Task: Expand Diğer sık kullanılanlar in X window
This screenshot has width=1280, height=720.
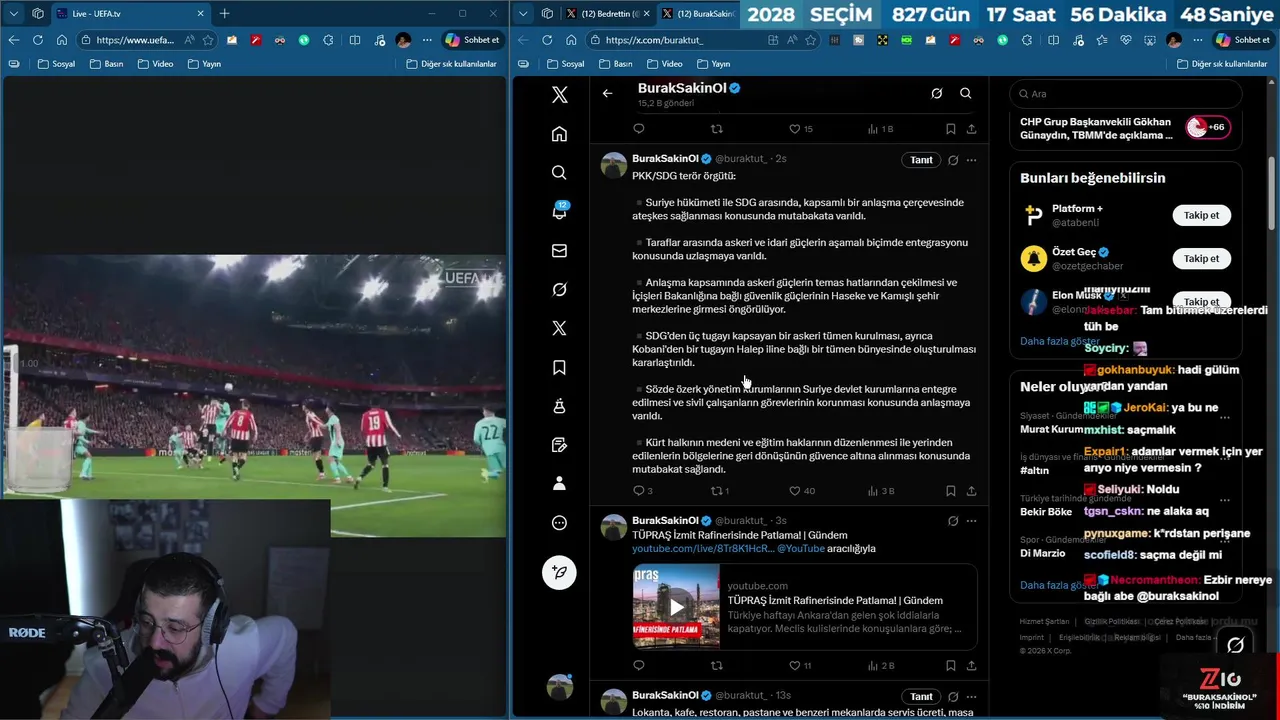Action: tap(1221, 64)
